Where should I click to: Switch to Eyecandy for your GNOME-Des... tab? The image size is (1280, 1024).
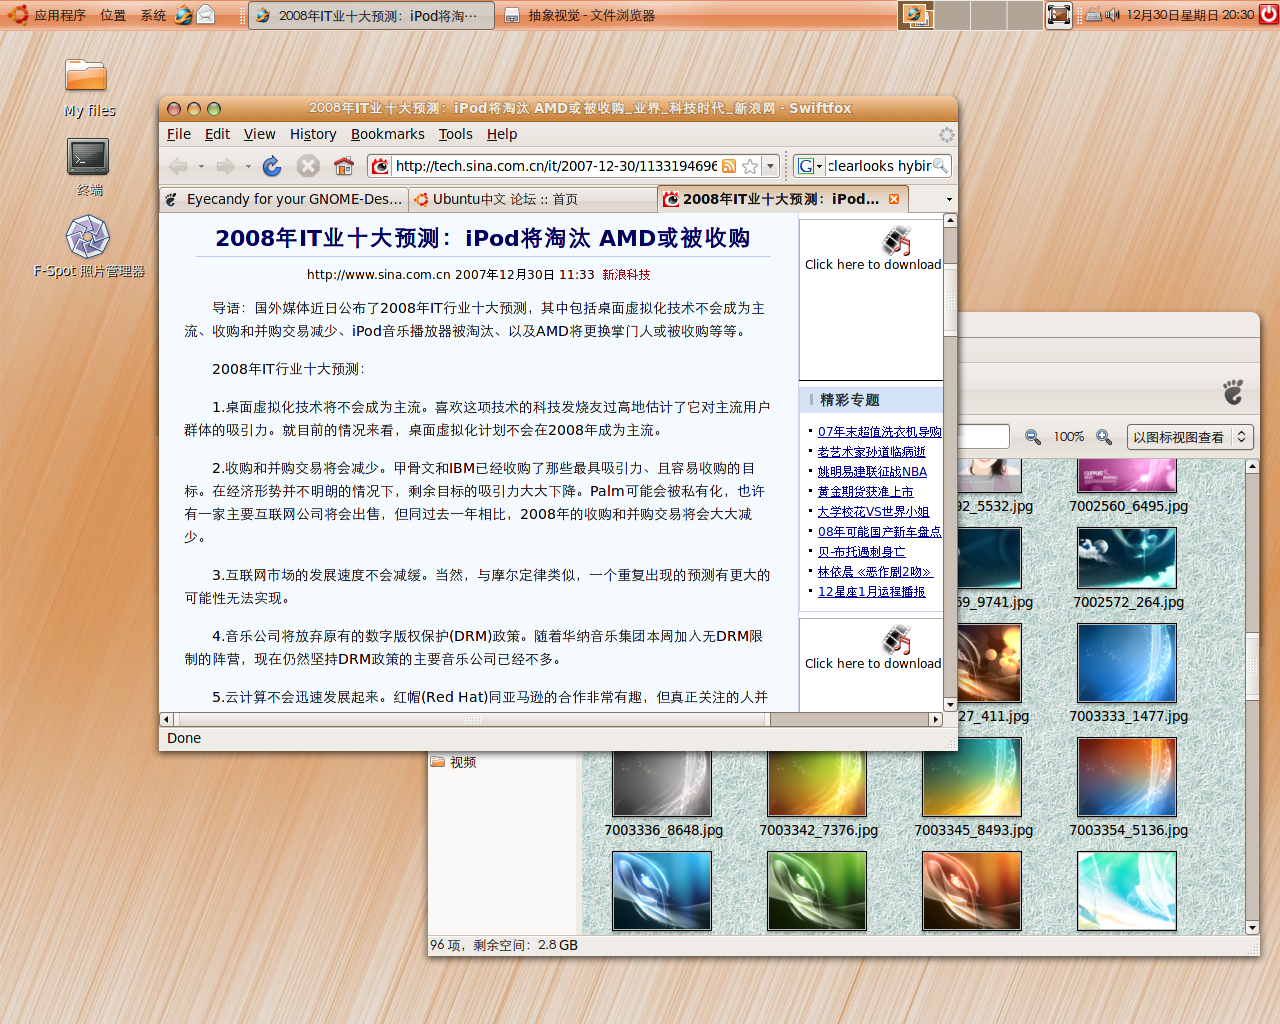pos(284,199)
